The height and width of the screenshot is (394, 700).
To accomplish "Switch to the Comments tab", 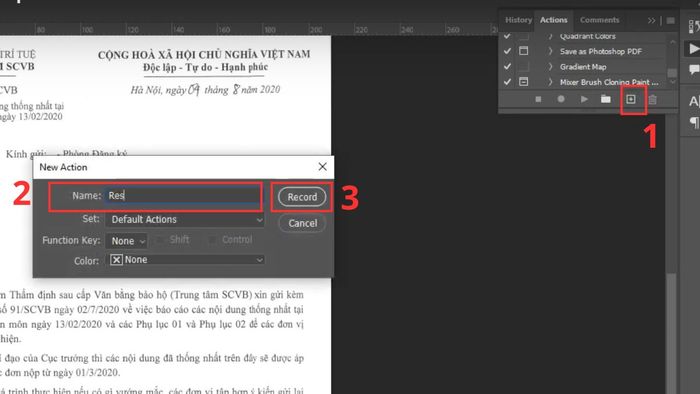I will coord(600,20).
